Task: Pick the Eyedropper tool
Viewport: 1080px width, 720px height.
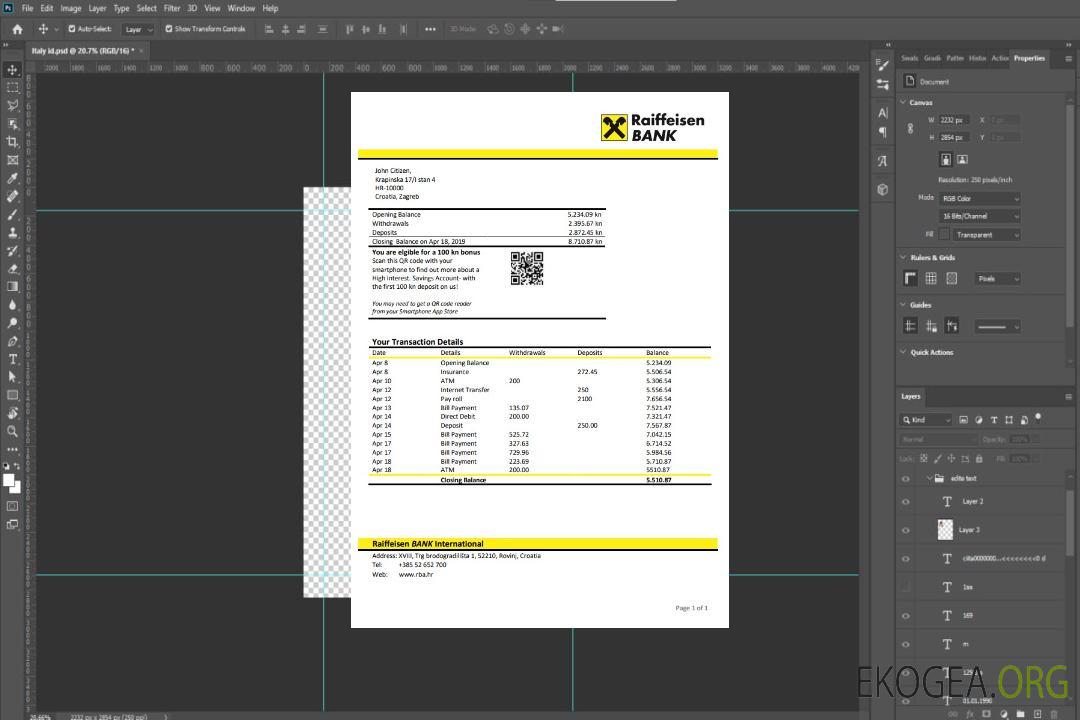Action: (x=12, y=178)
